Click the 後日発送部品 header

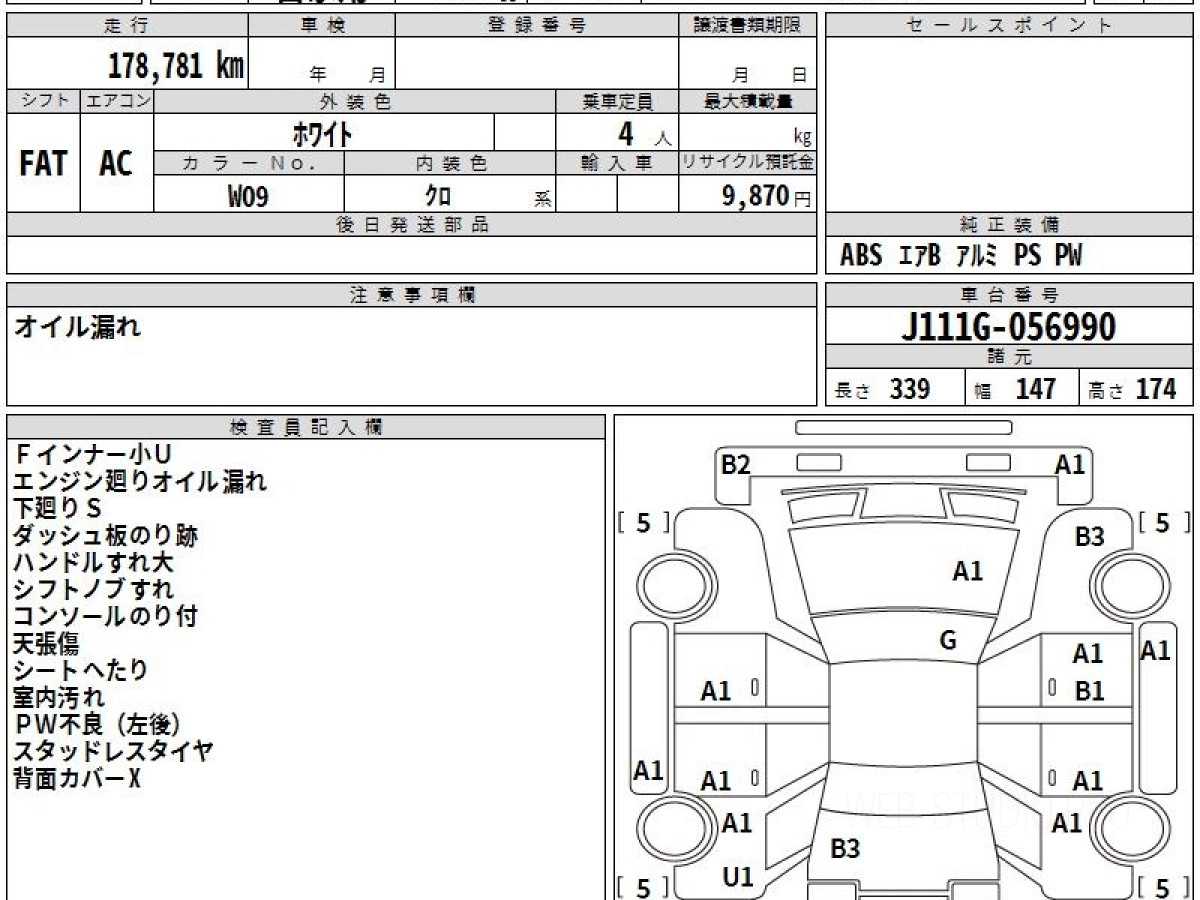[x=412, y=225]
